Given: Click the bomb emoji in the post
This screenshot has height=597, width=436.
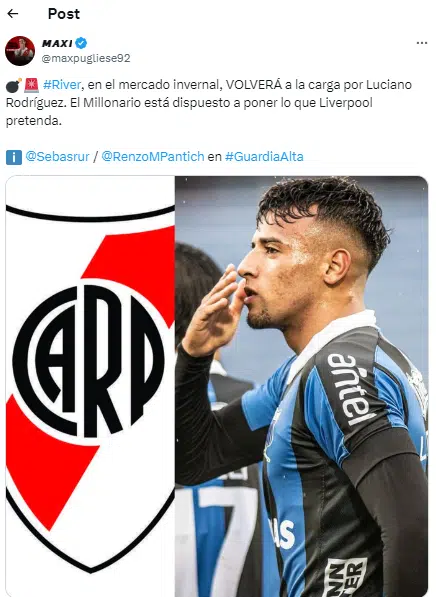Looking at the screenshot, I should click(13, 85).
